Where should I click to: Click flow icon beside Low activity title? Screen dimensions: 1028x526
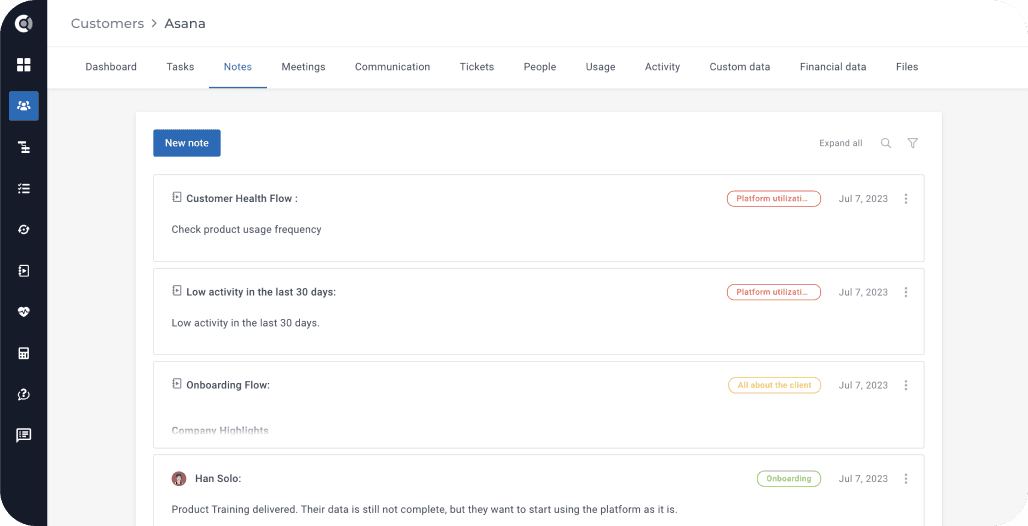(176, 290)
